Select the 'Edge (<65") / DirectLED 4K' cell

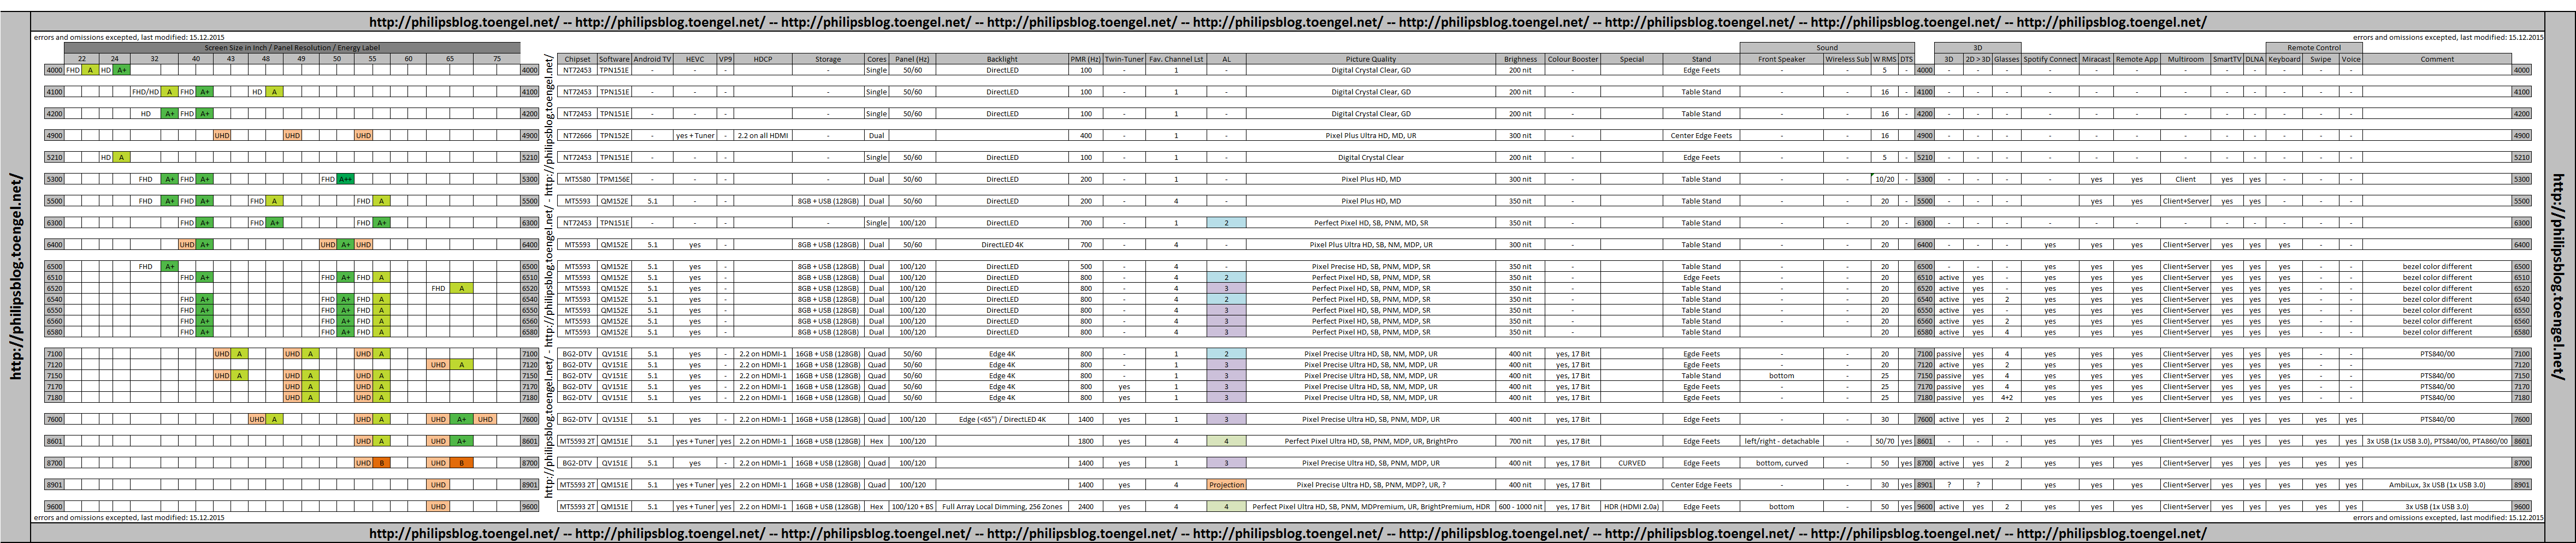click(x=1002, y=420)
